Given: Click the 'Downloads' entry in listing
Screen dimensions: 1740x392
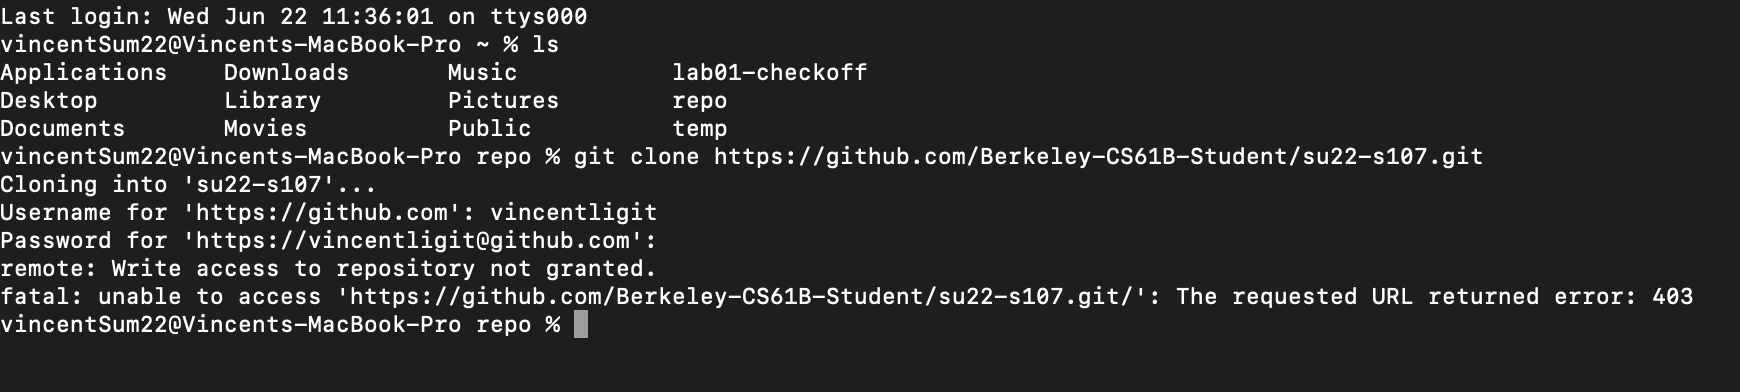Looking at the screenshot, I should click(286, 73).
